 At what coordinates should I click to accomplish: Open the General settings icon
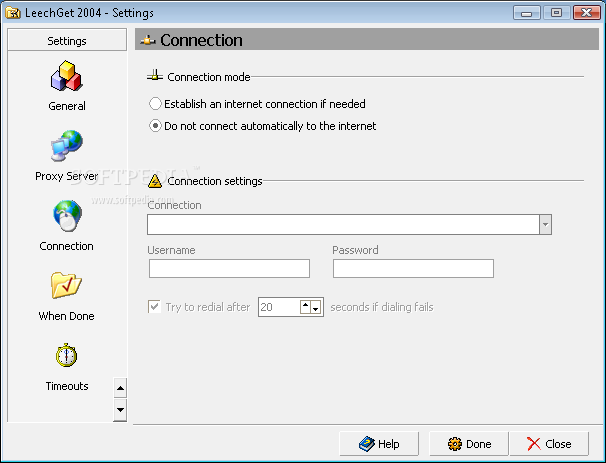(x=67, y=77)
